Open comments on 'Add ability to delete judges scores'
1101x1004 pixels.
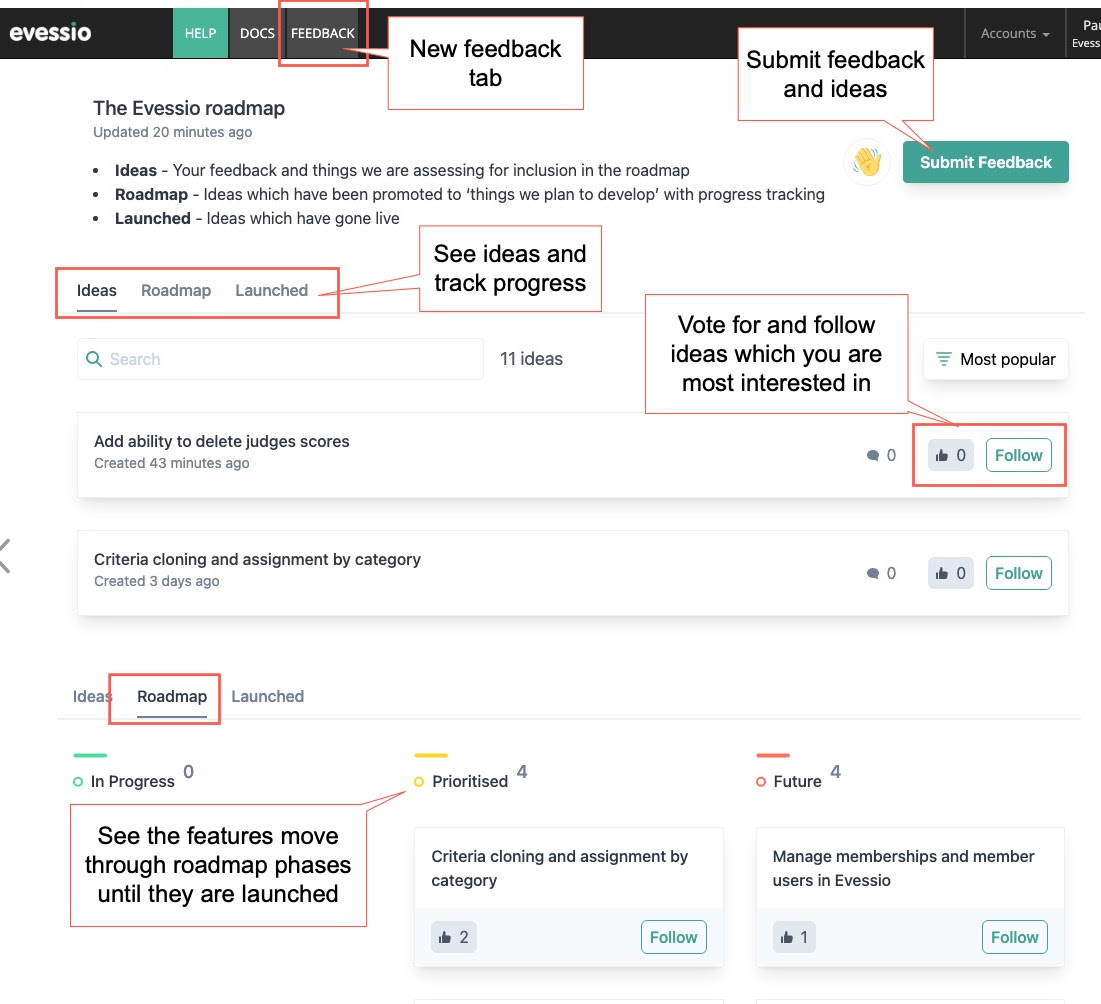pyautogui.click(x=881, y=456)
